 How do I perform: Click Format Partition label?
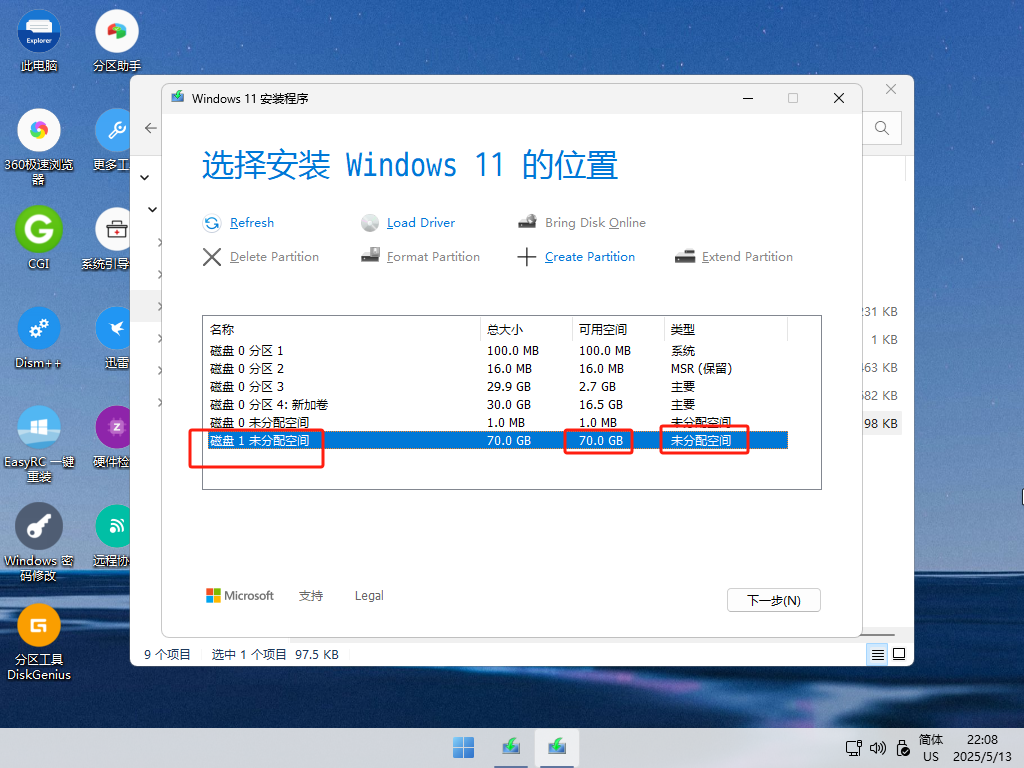(x=433, y=257)
